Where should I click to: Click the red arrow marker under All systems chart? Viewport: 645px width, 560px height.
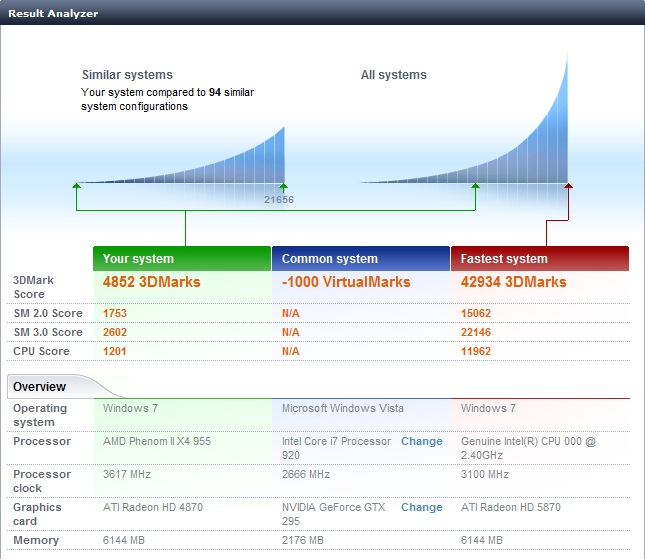point(569,186)
